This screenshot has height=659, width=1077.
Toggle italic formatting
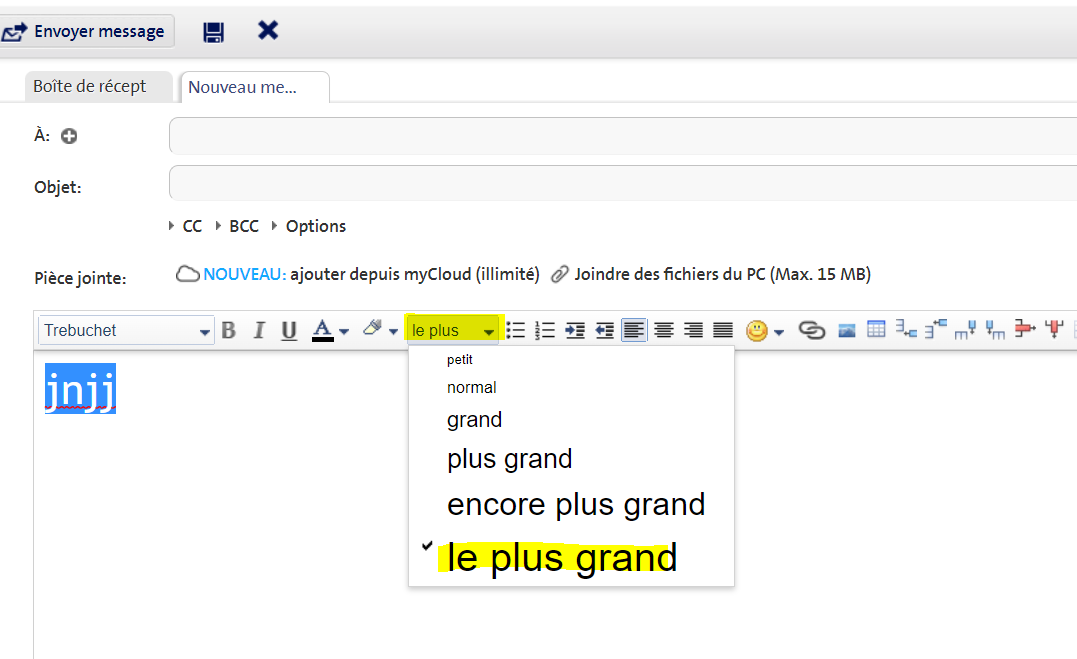click(x=258, y=329)
